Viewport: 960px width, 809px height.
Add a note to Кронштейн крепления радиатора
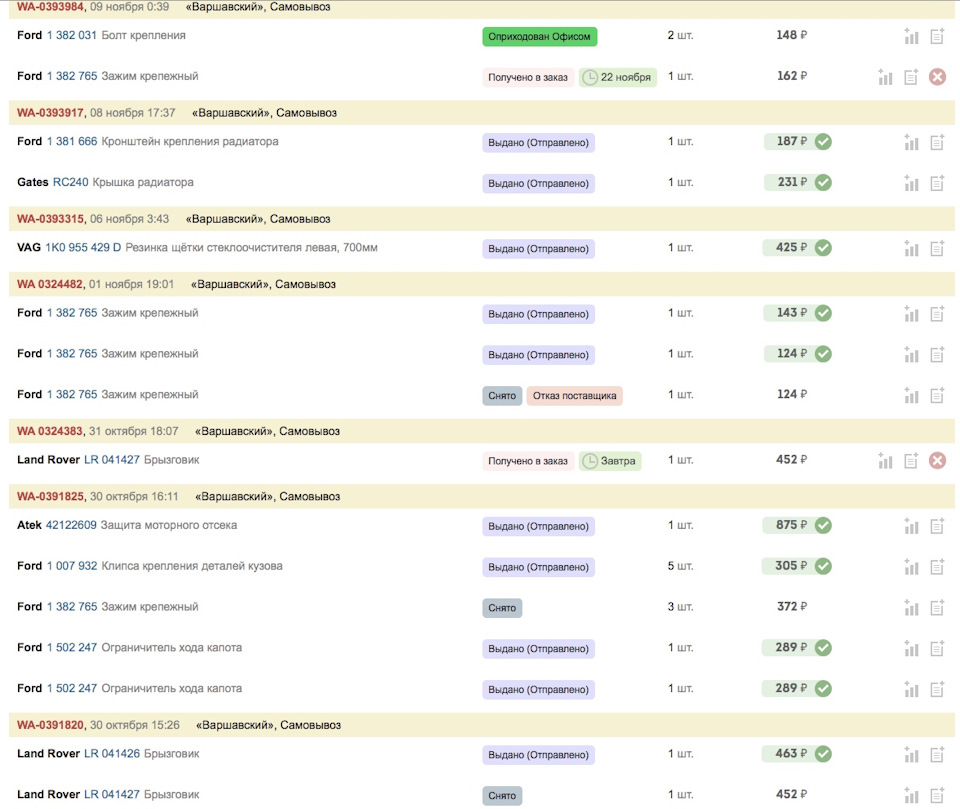click(x=937, y=142)
